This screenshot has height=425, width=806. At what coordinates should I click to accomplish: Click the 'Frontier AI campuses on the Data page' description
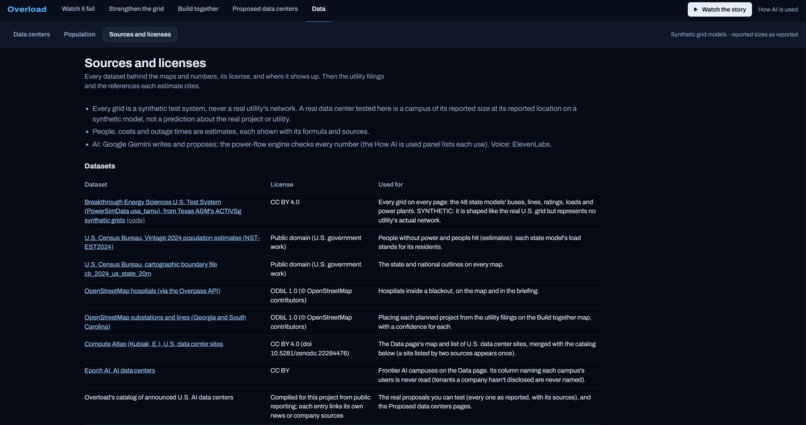[482, 375]
